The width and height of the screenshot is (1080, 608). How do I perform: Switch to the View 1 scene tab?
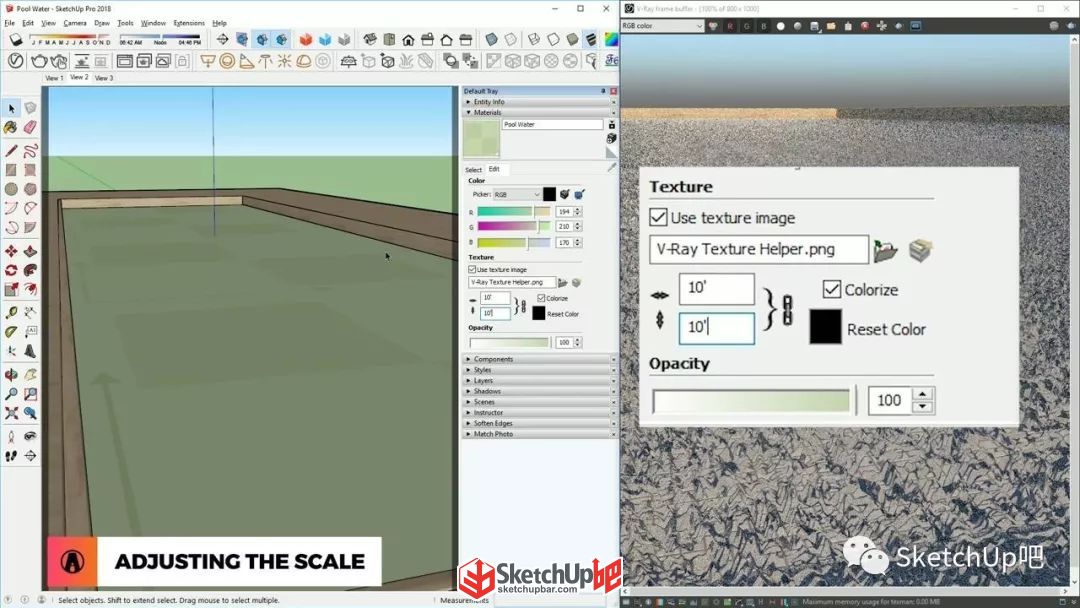[54, 78]
